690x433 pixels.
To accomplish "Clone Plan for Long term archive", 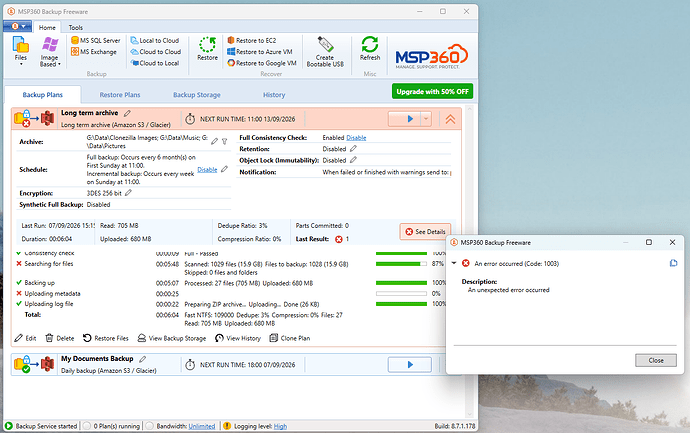I will (290, 338).
